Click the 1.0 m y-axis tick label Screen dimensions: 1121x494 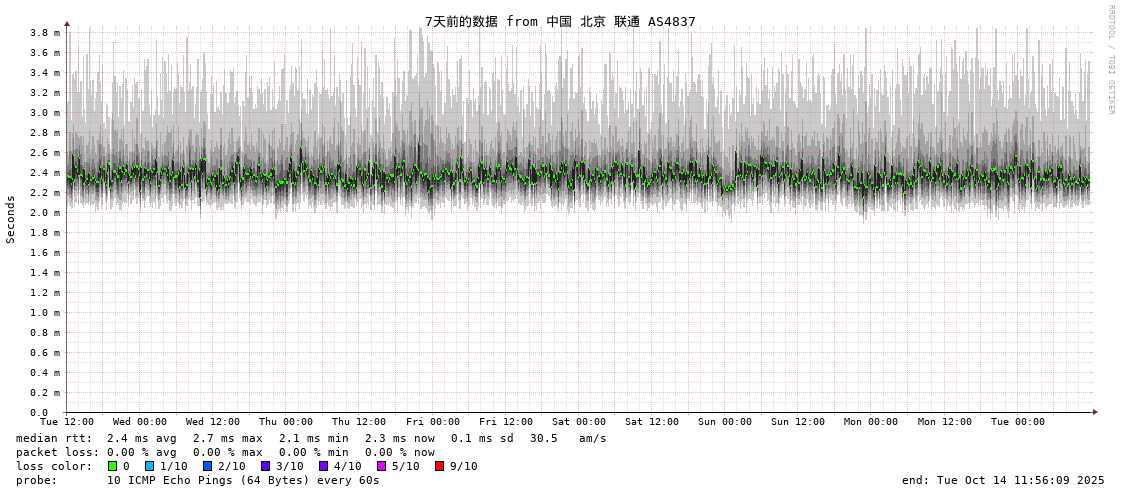[x=45, y=313]
